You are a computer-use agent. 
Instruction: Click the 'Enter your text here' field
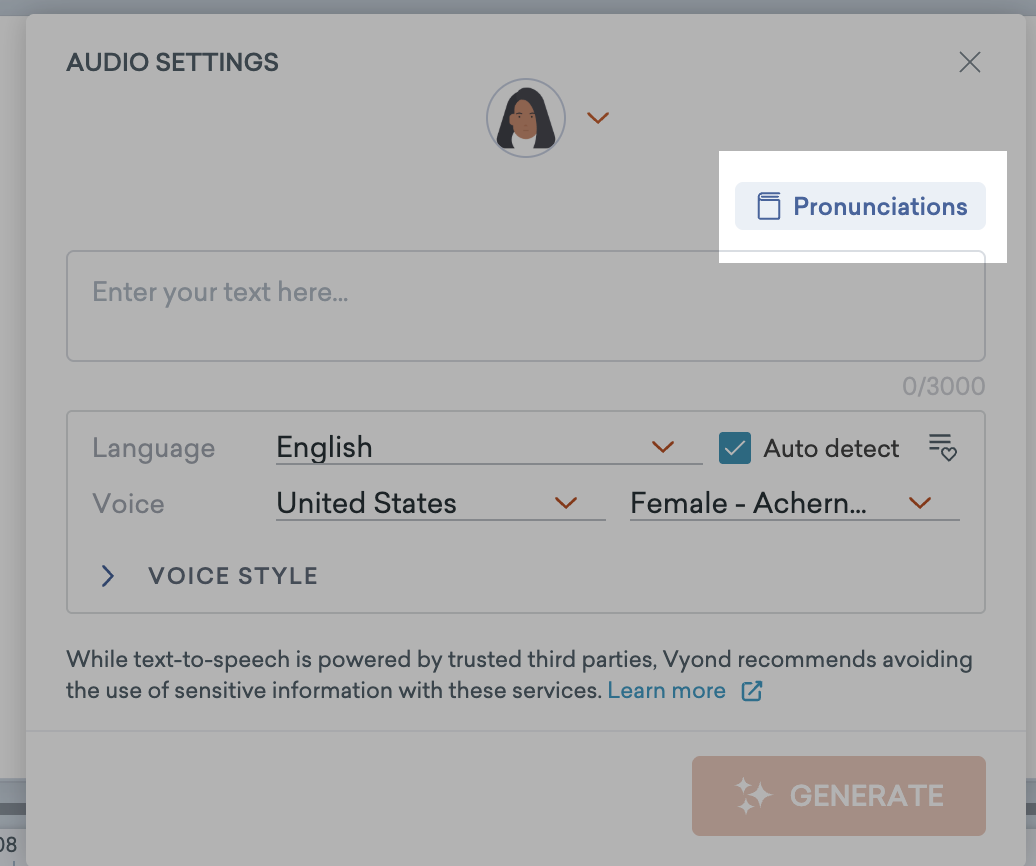pos(525,305)
